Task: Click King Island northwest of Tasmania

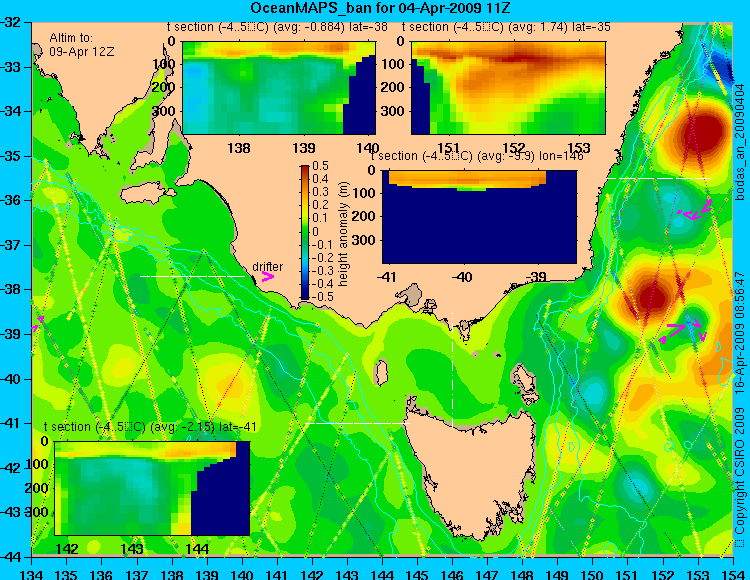Action: 381,372
